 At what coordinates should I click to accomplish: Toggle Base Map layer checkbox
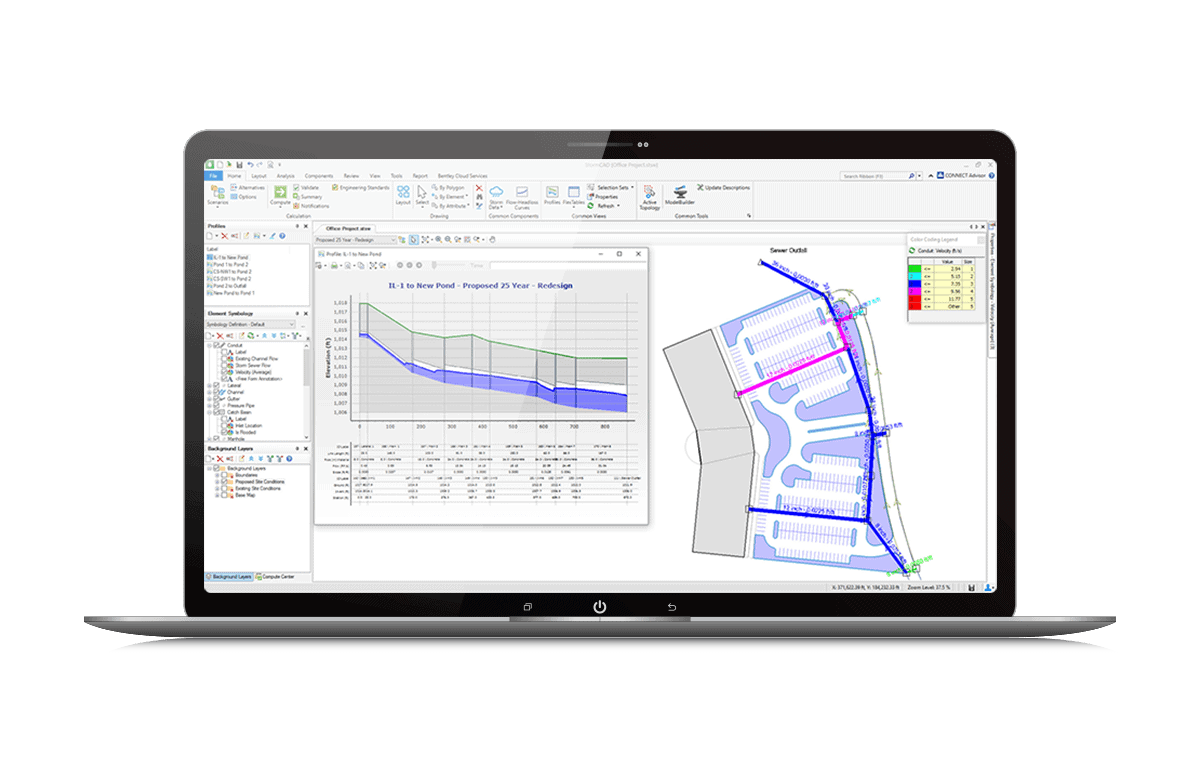coord(224,495)
